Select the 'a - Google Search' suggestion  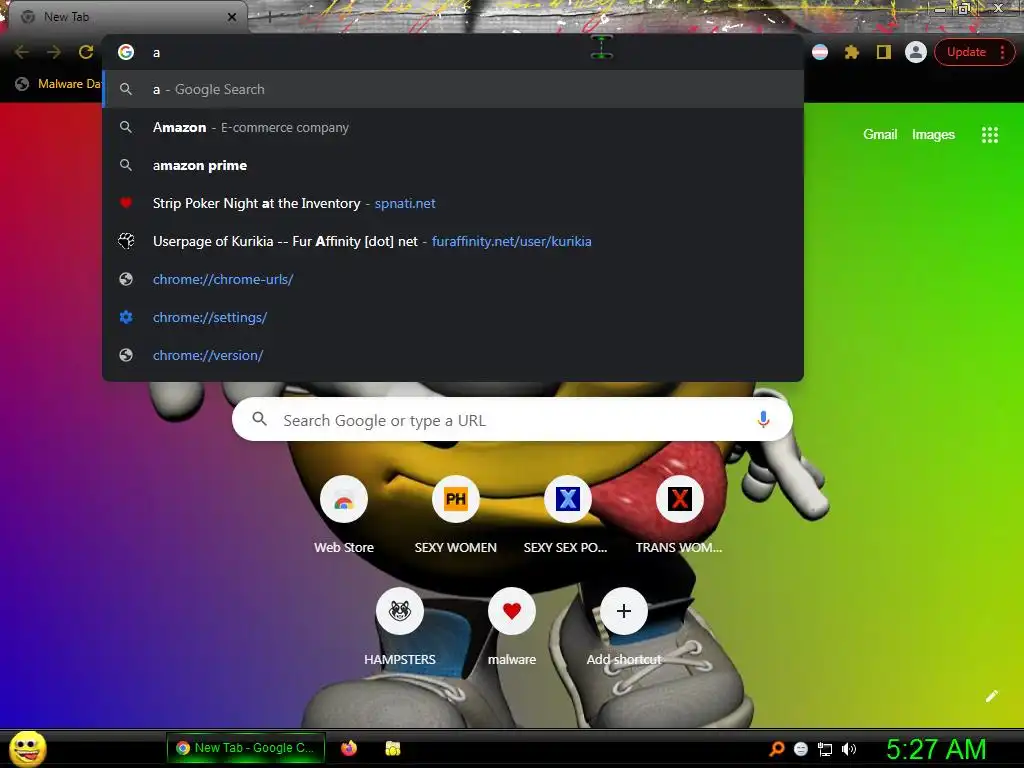tap(453, 89)
